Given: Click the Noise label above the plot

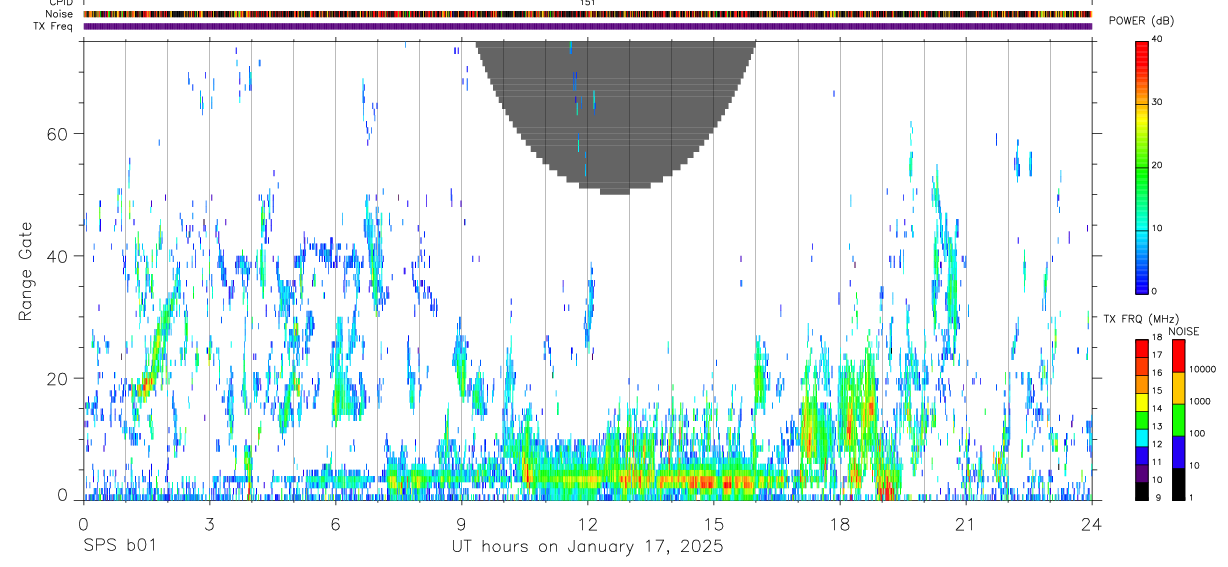Looking at the screenshot, I should point(61,14).
